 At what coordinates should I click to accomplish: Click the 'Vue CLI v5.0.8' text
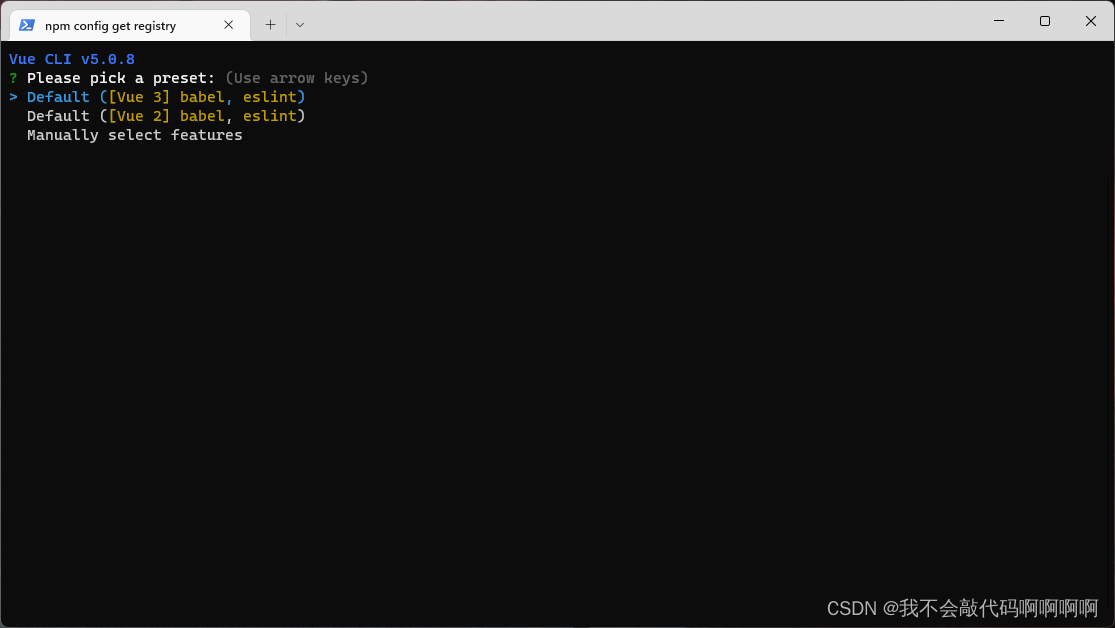point(72,59)
